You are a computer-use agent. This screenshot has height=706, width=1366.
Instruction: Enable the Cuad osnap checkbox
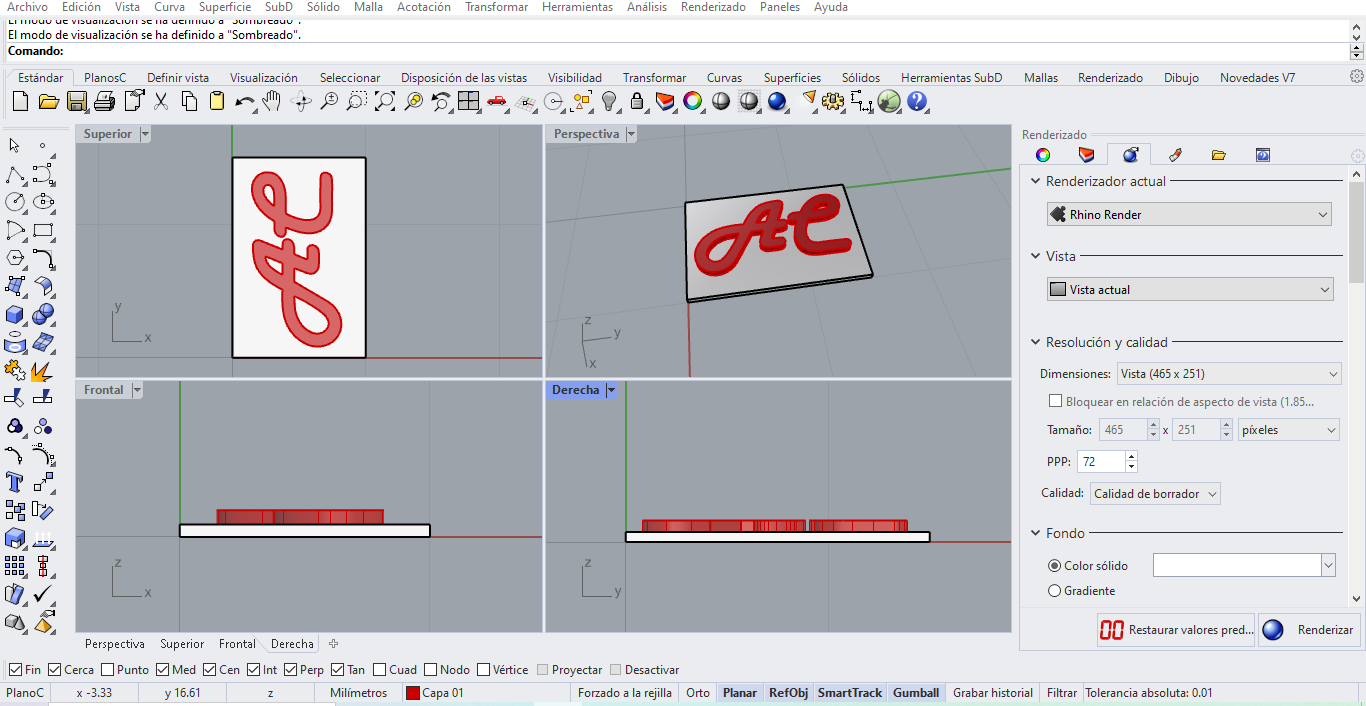click(378, 670)
